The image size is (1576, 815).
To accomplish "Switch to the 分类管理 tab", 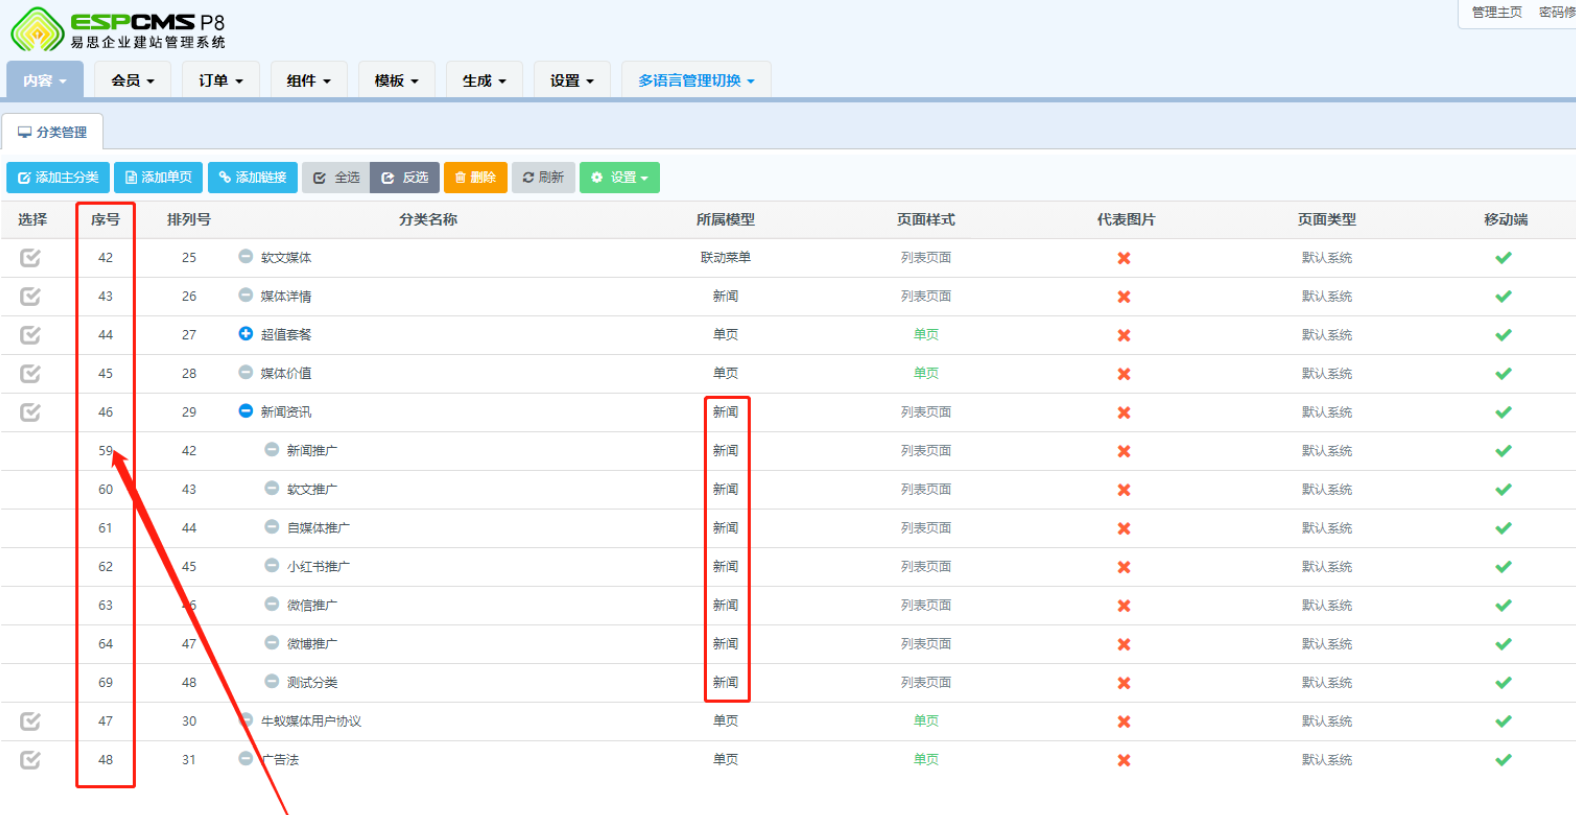I will pyautogui.click(x=53, y=132).
